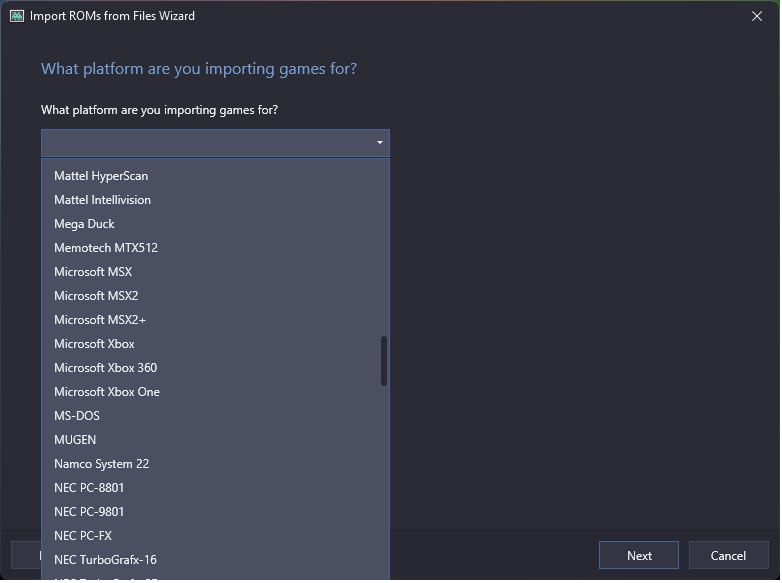782x583 pixels.
Task: Choose Mattel Intellivision platform
Action: [x=215, y=200]
